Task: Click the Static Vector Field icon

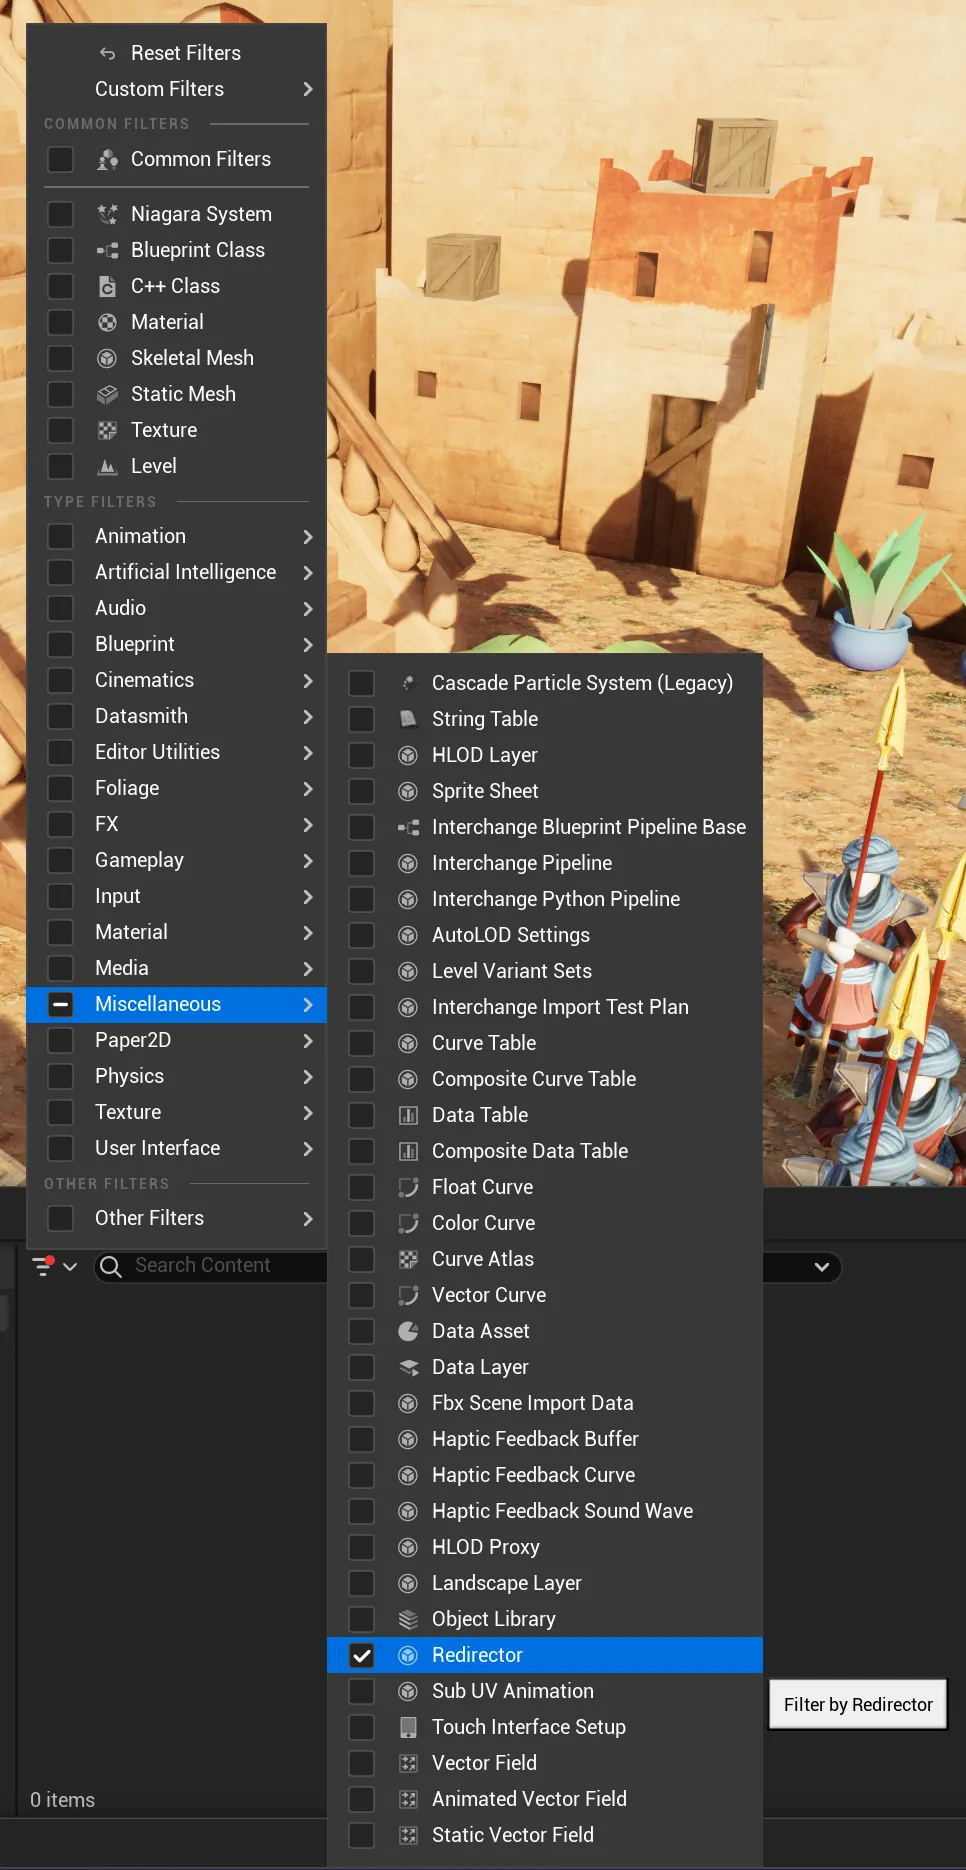Action: tap(408, 1835)
